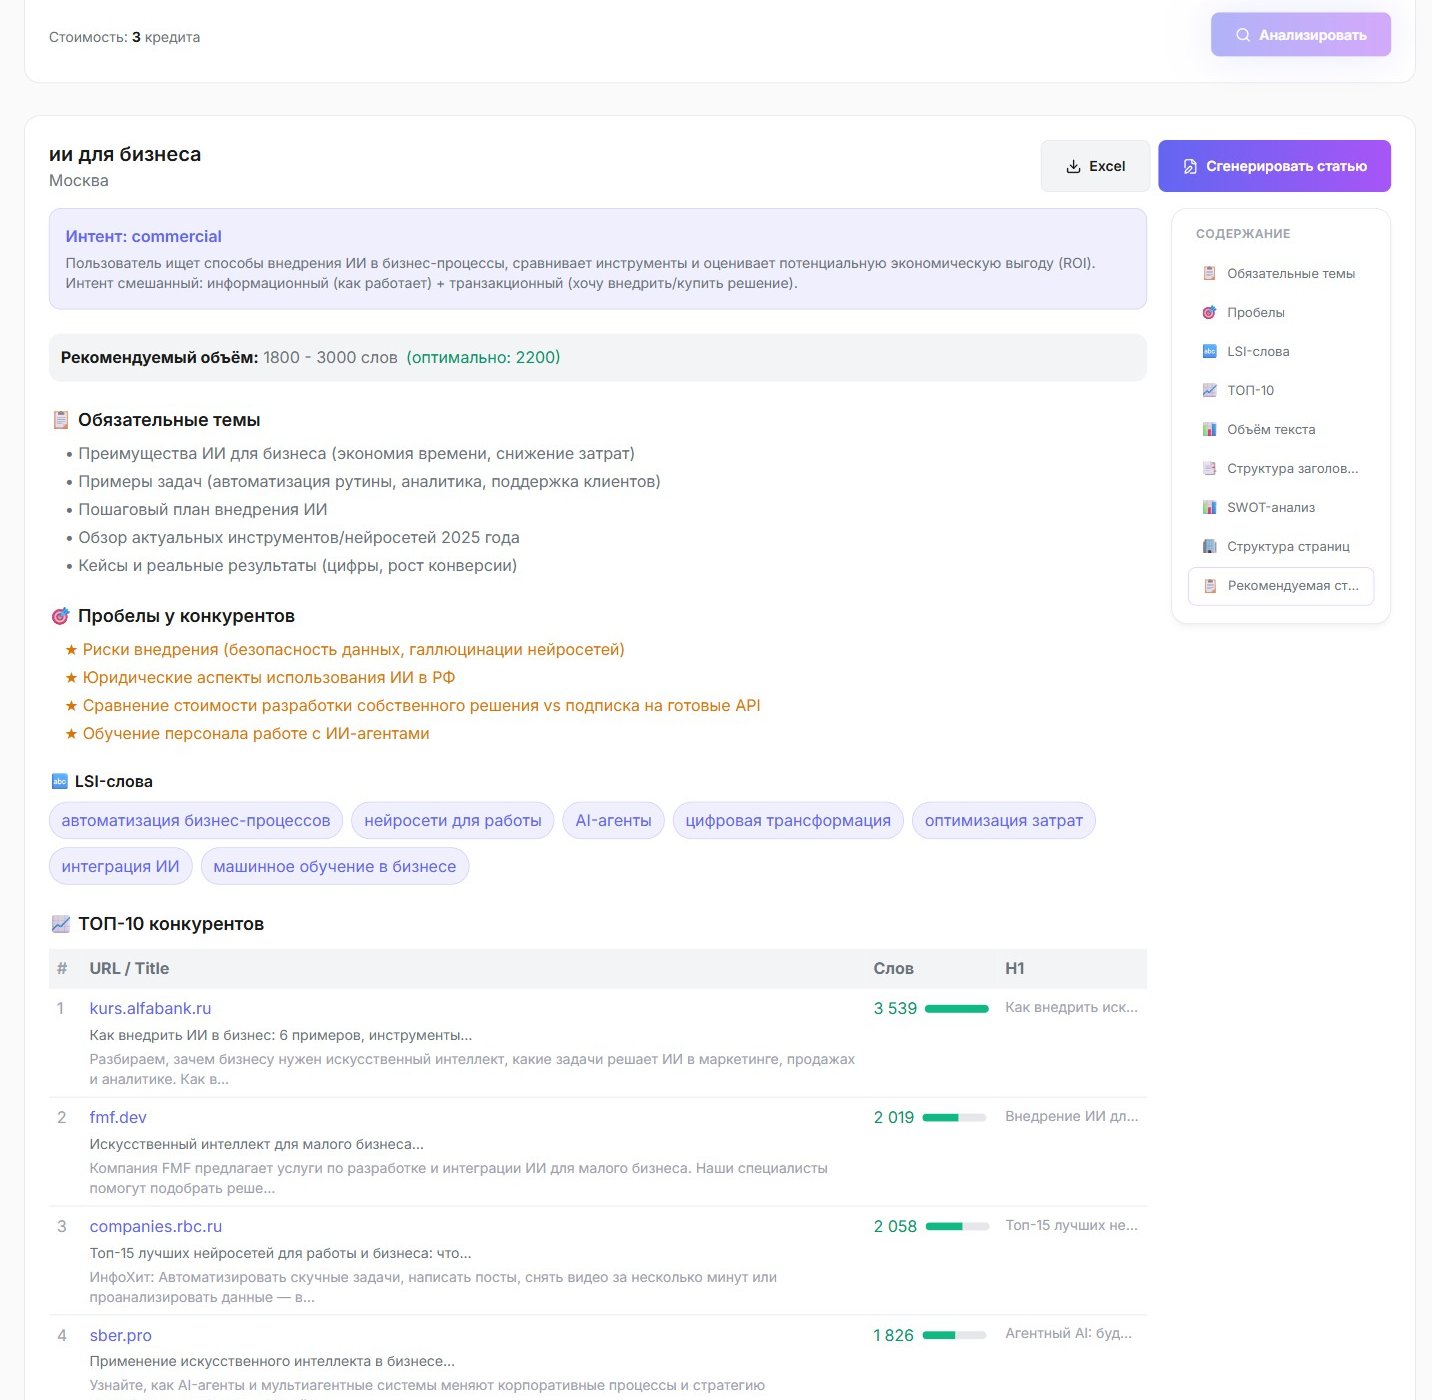Jump to SWOT-анализ in contents
Viewport: 1432px width, 1400px height.
[x=1280, y=507]
